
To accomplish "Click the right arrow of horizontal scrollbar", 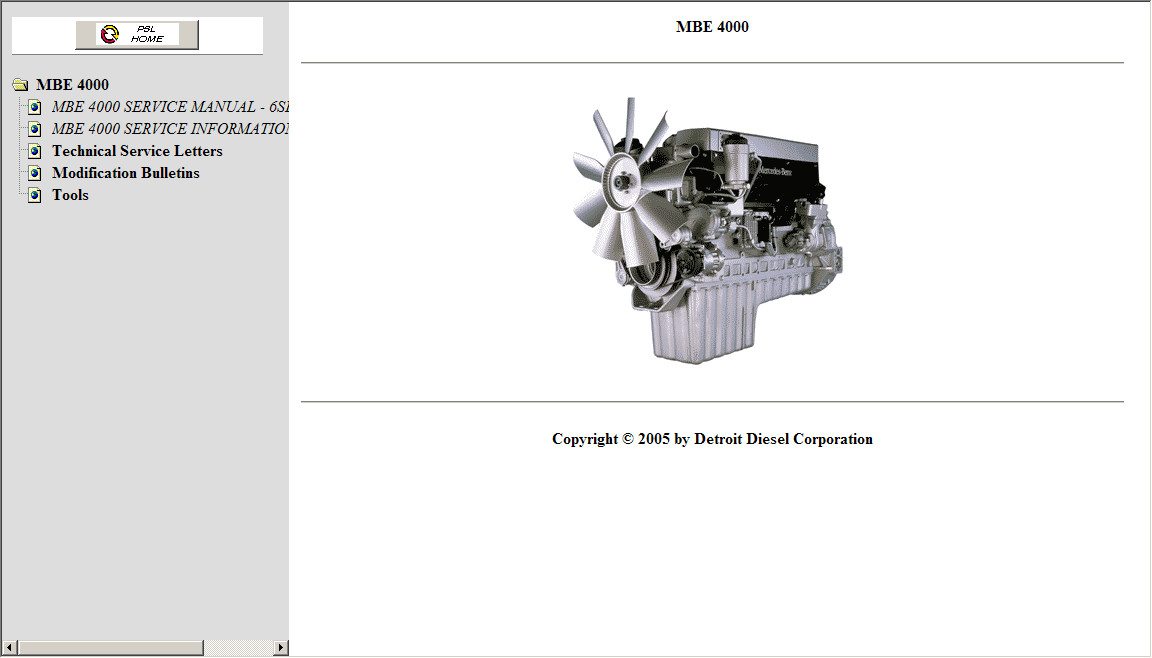I will [281, 648].
